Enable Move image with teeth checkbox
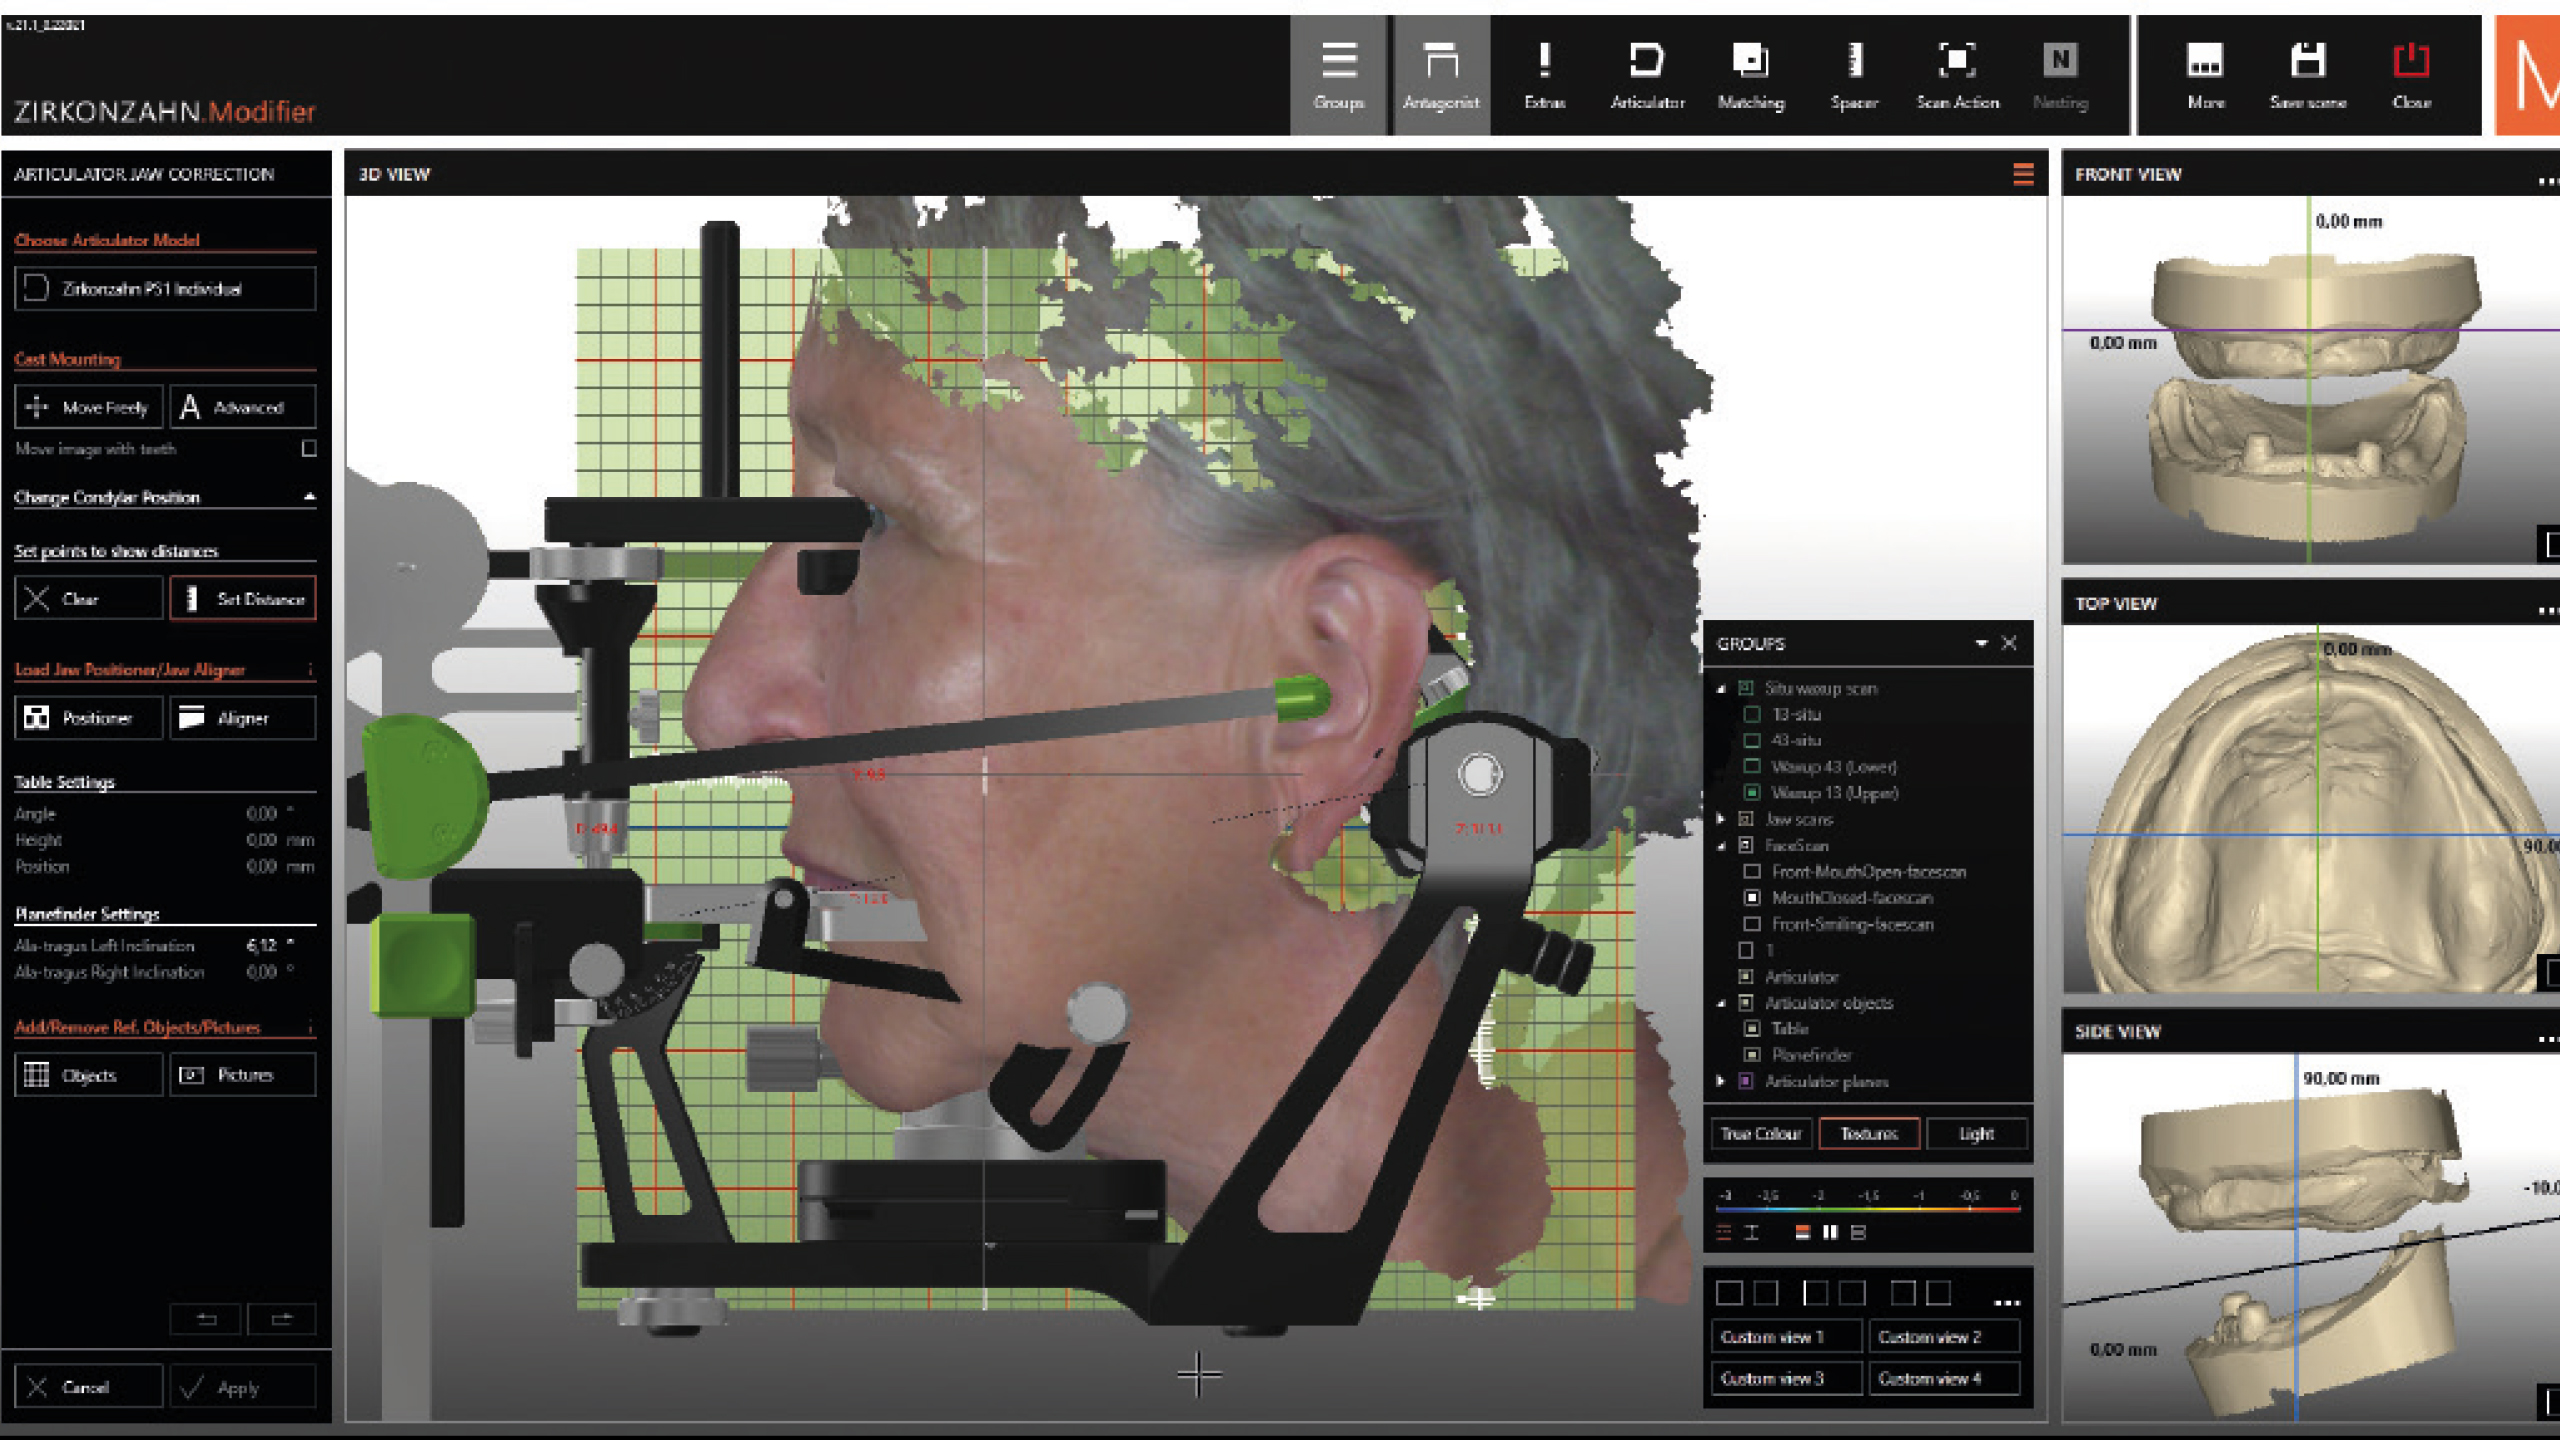The height and width of the screenshot is (1440, 2560). [x=309, y=449]
